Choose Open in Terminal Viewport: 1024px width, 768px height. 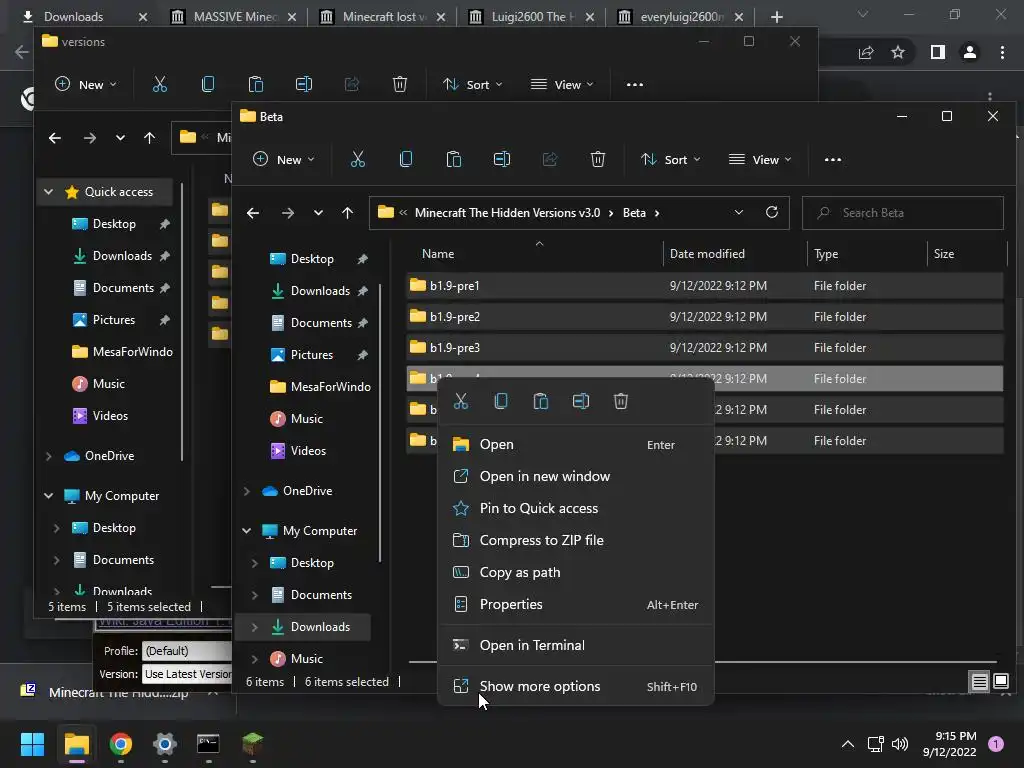[x=575, y=645]
